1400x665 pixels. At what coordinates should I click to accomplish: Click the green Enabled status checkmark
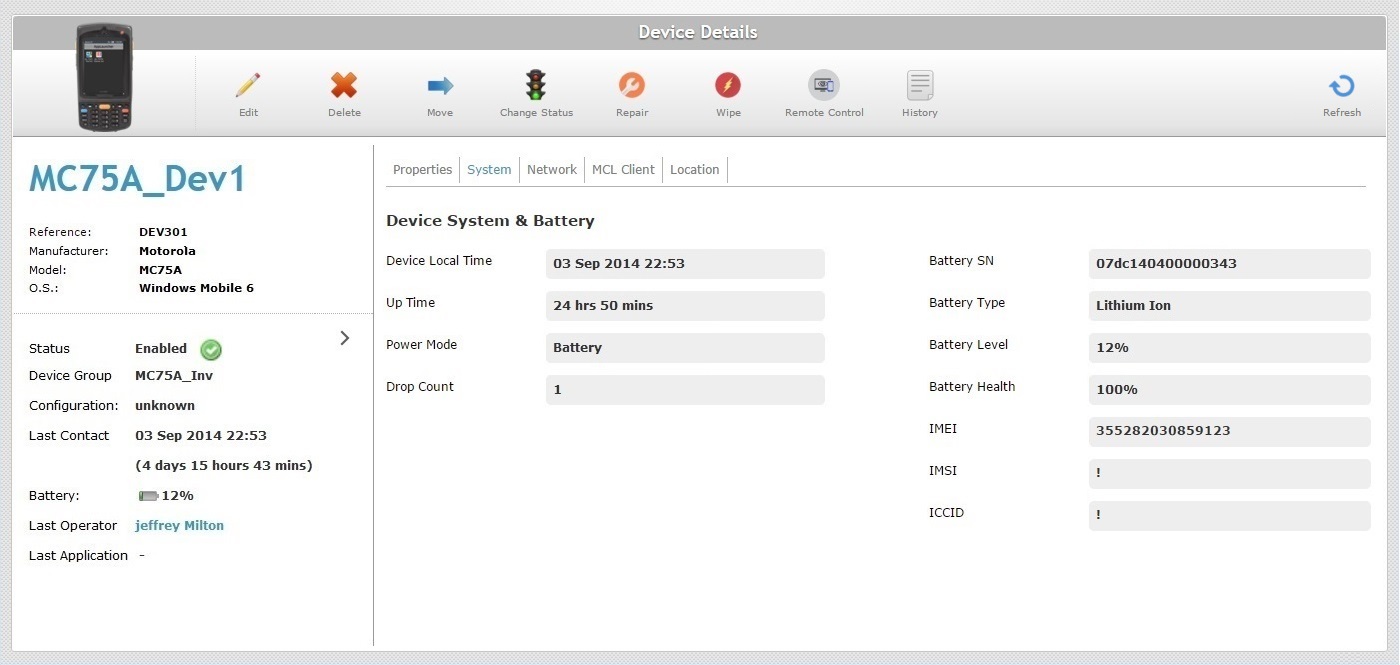coord(210,349)
